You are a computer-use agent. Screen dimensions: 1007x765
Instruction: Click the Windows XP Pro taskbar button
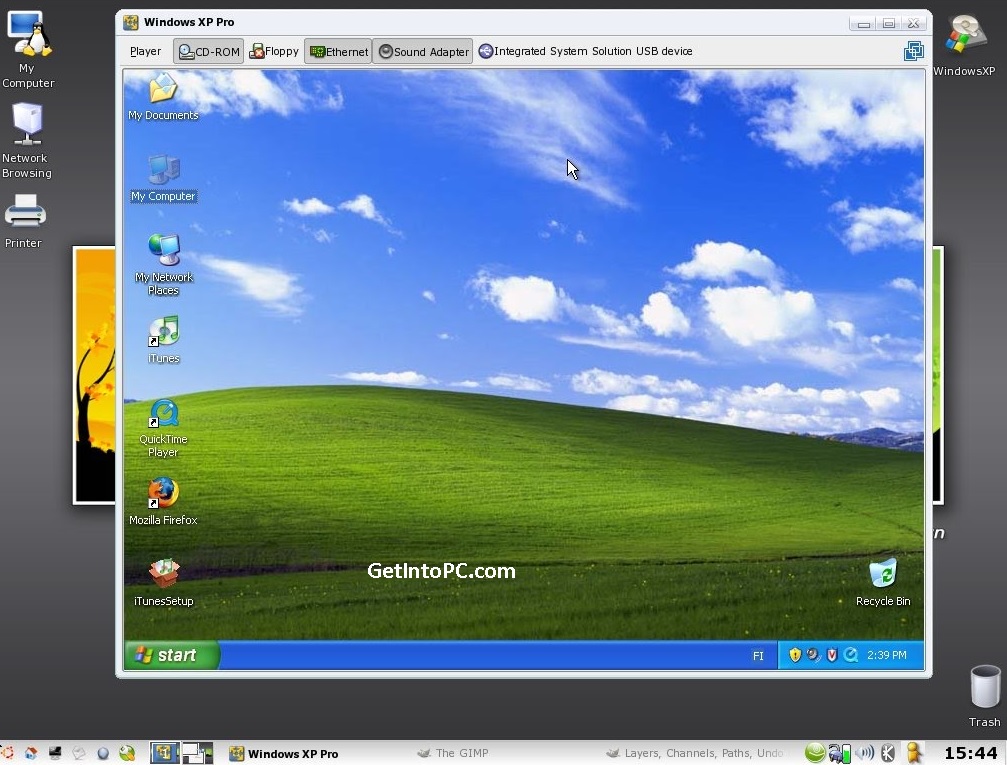[284, 753]
